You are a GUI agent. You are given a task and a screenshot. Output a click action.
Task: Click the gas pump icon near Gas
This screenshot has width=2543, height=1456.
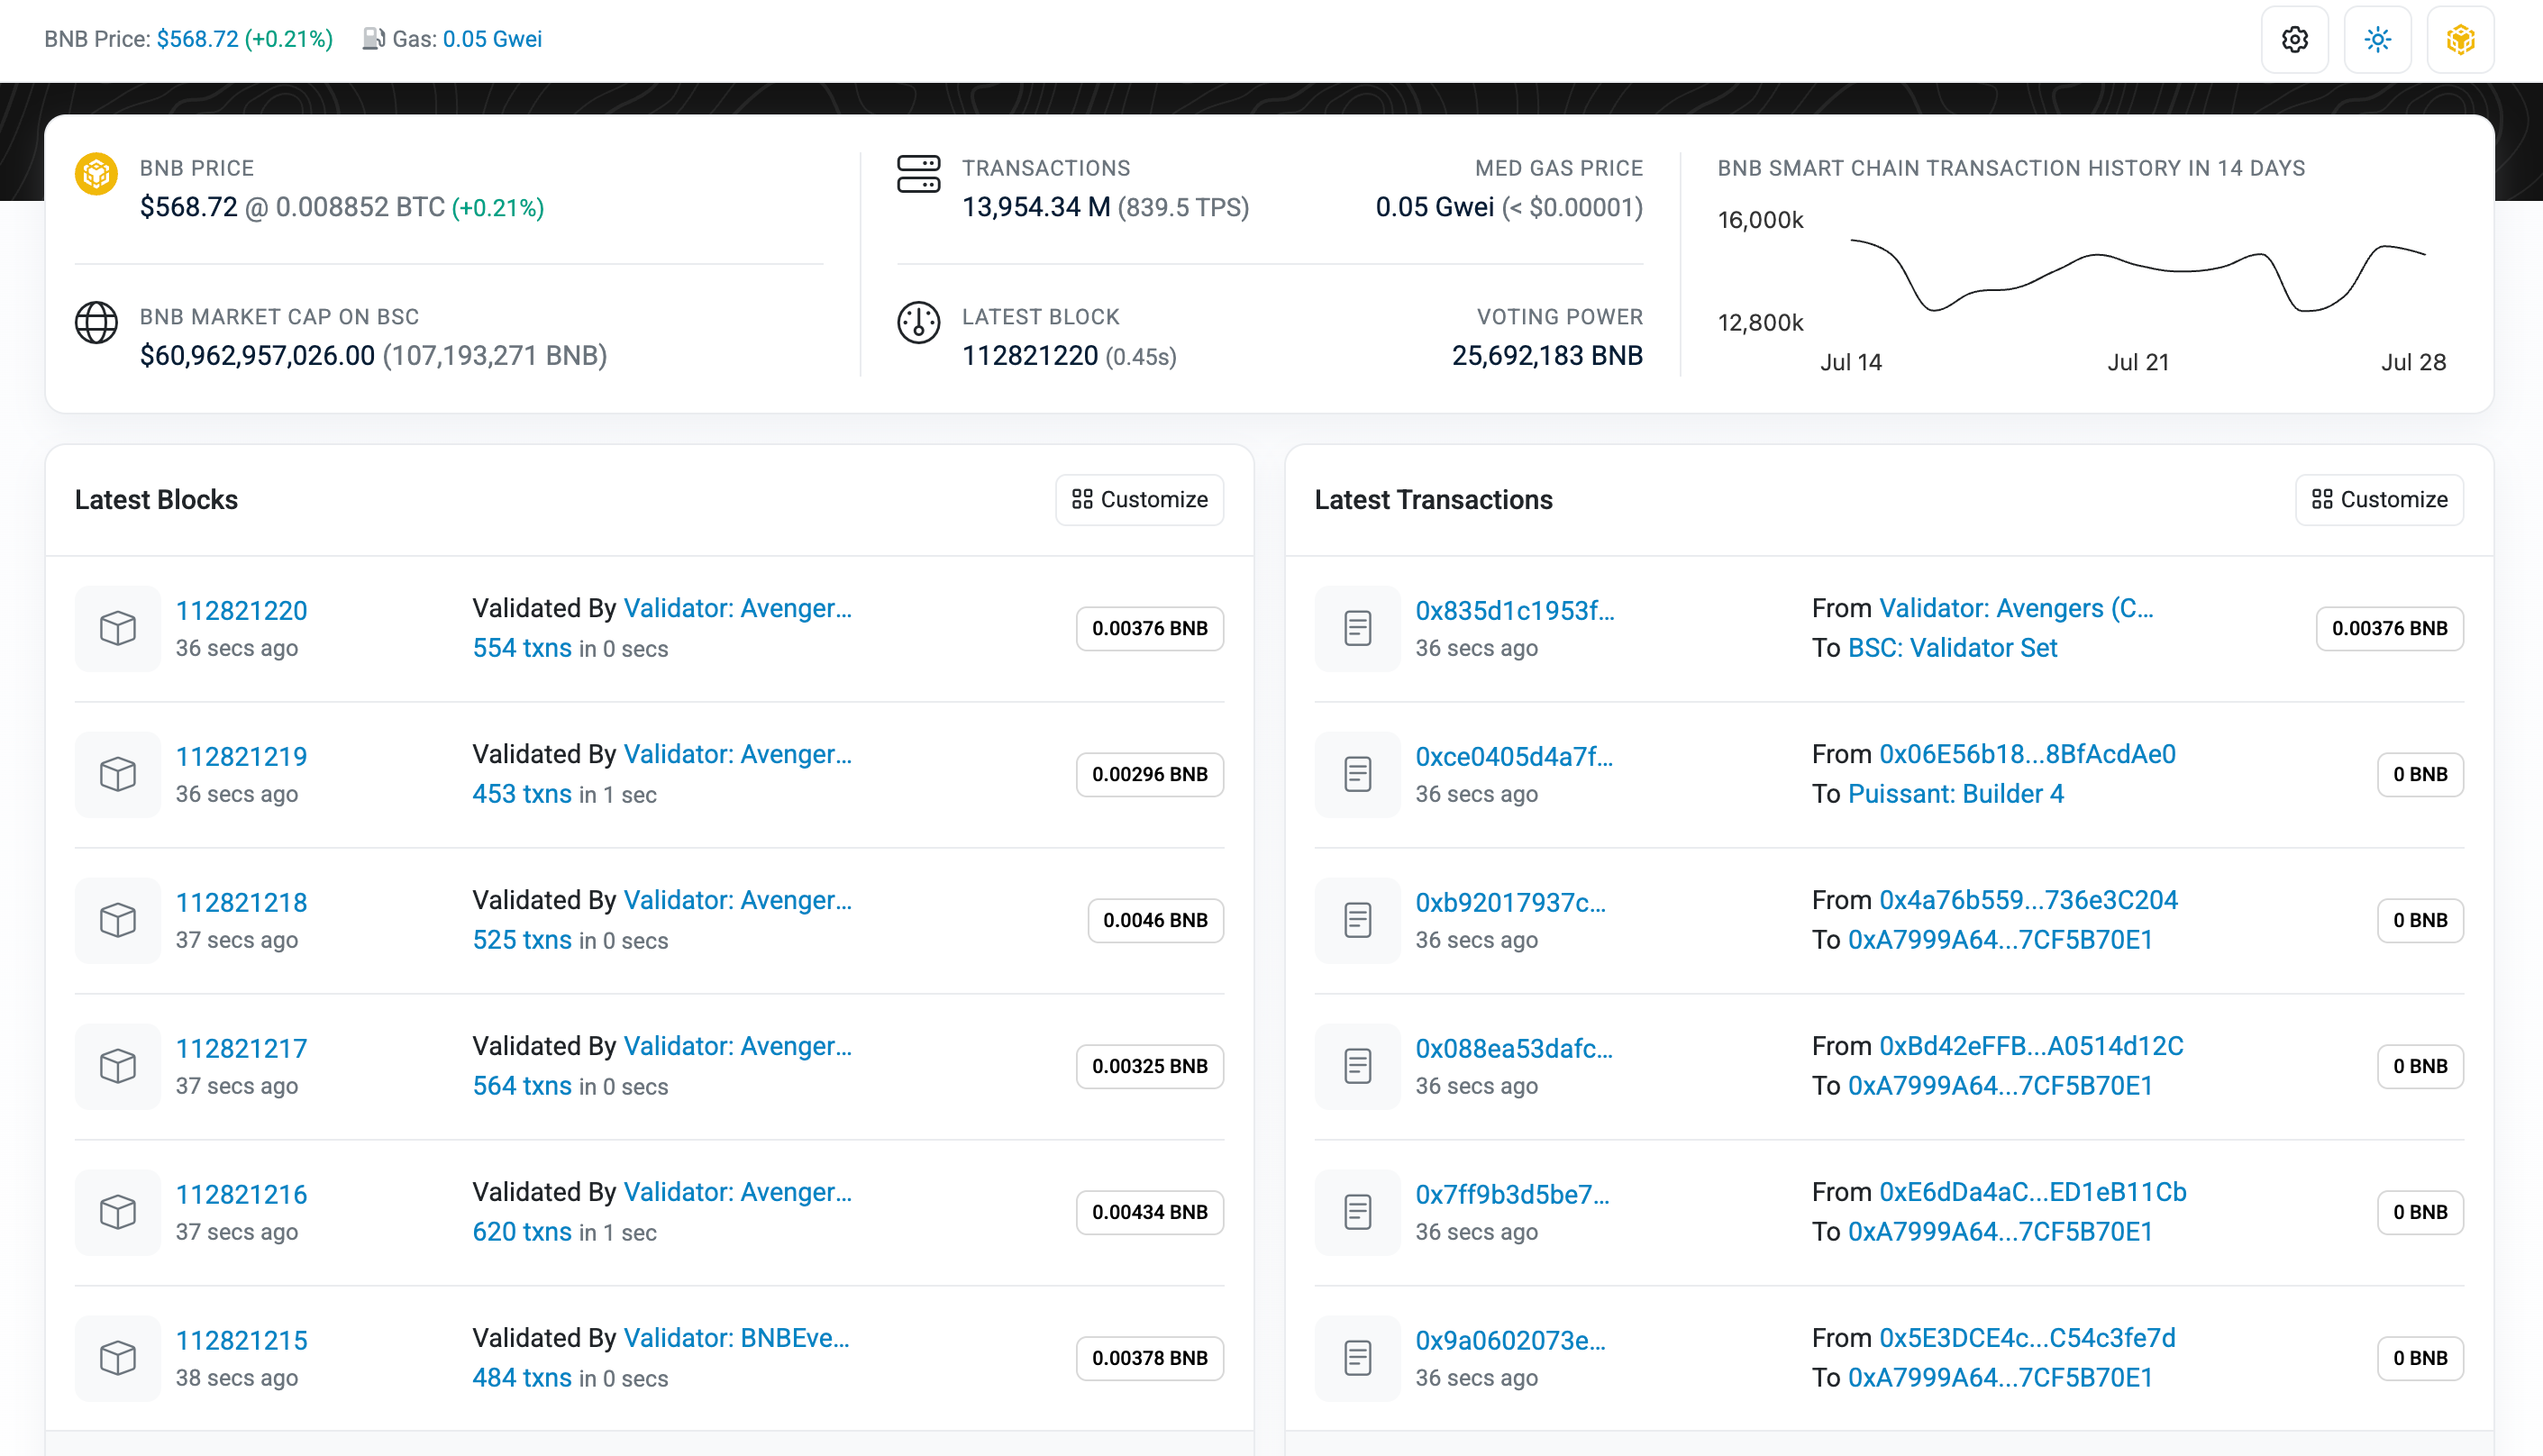374,39
